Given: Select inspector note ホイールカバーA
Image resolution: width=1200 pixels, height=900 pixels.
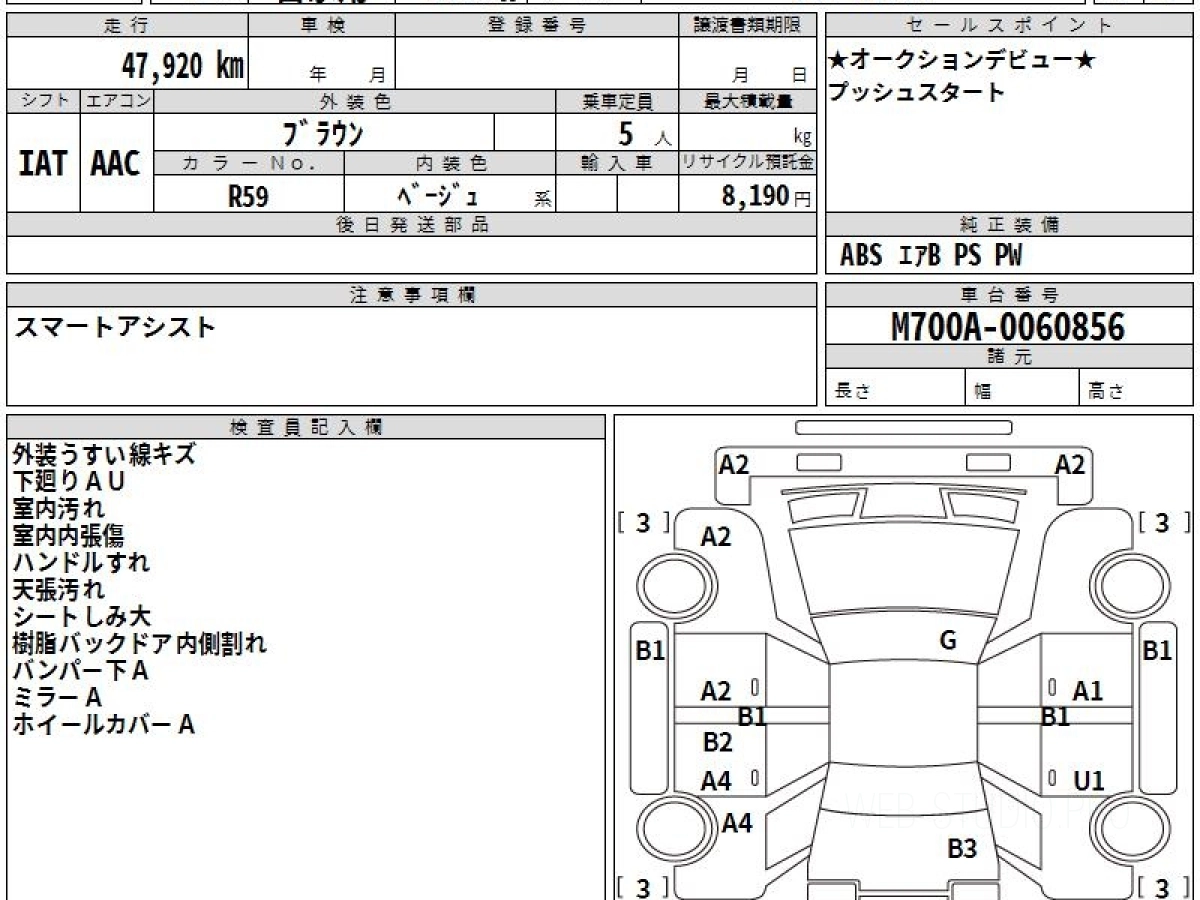Looking at the screenshot, I should tap(103, 725).
